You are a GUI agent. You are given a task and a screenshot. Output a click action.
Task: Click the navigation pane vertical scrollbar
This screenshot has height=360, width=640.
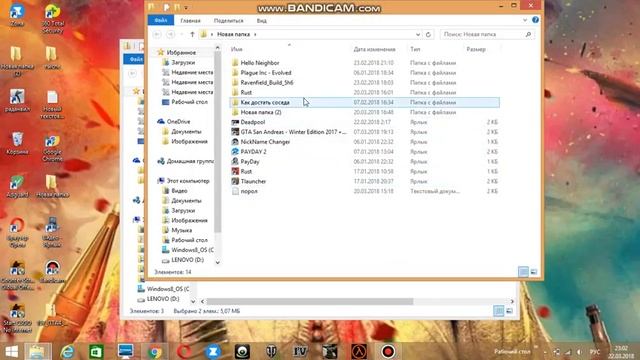coord(218,142)
